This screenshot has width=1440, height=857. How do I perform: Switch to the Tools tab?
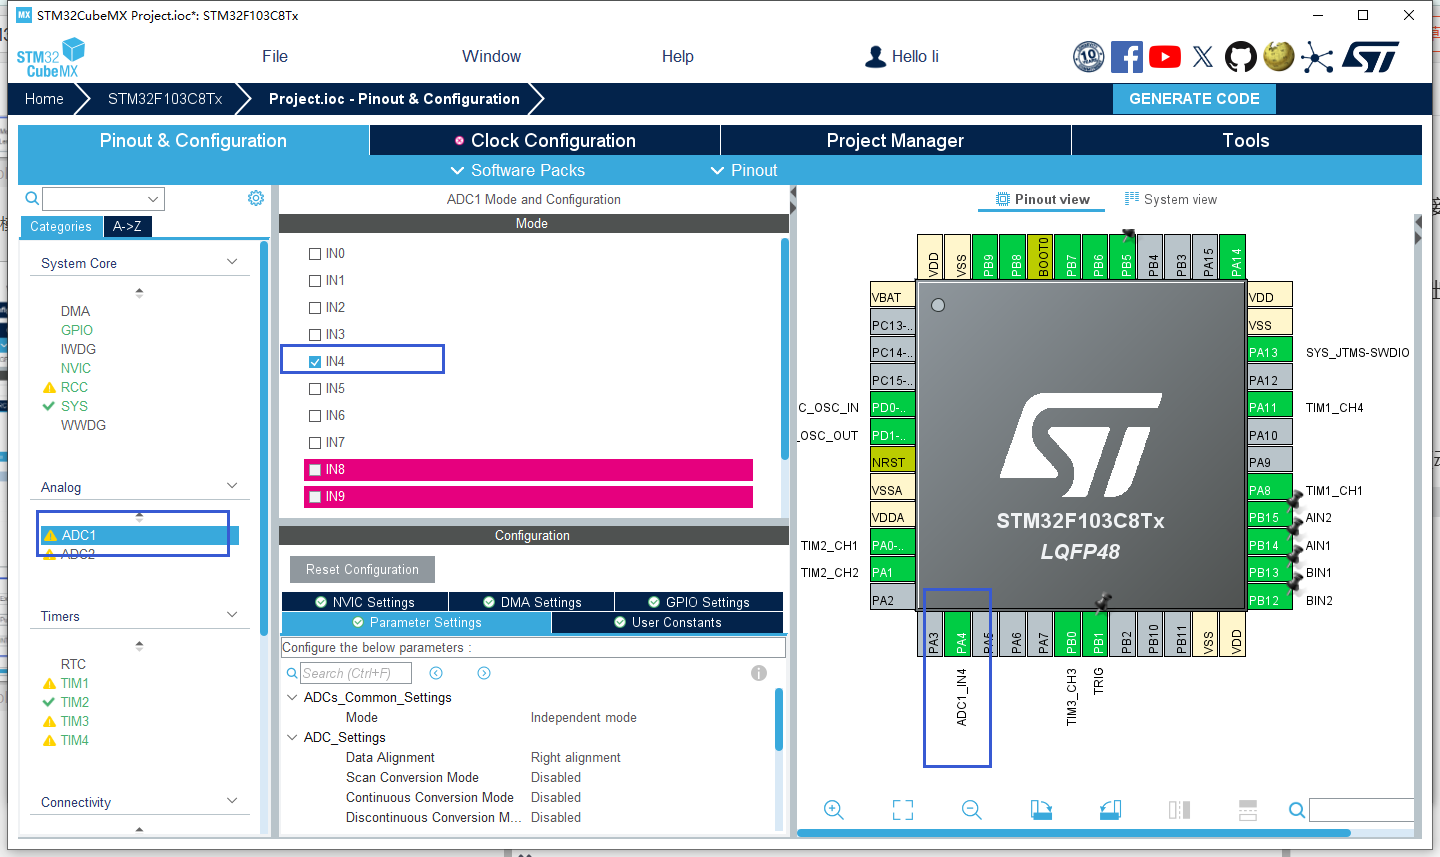tap(1247, 140)
